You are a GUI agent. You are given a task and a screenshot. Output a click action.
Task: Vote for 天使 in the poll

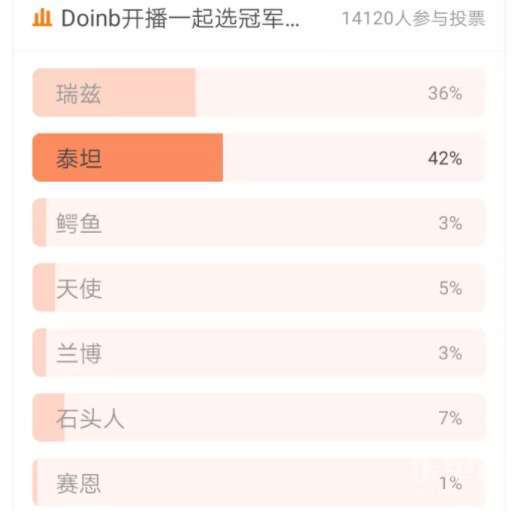(258, 287)
